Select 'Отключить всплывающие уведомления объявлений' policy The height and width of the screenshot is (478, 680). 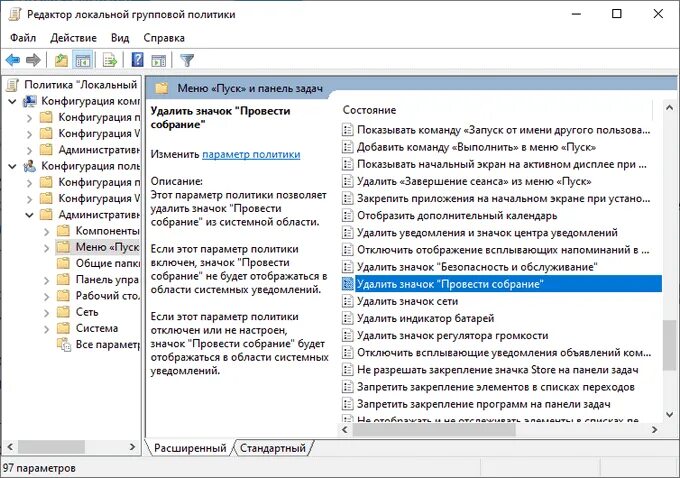(504, 352)
